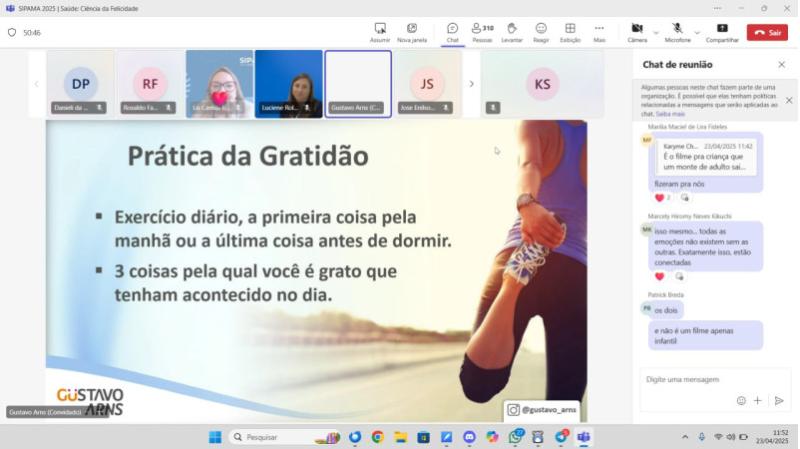Click the 'os dois' chat message
800x449 pixels.
point(666,310)
